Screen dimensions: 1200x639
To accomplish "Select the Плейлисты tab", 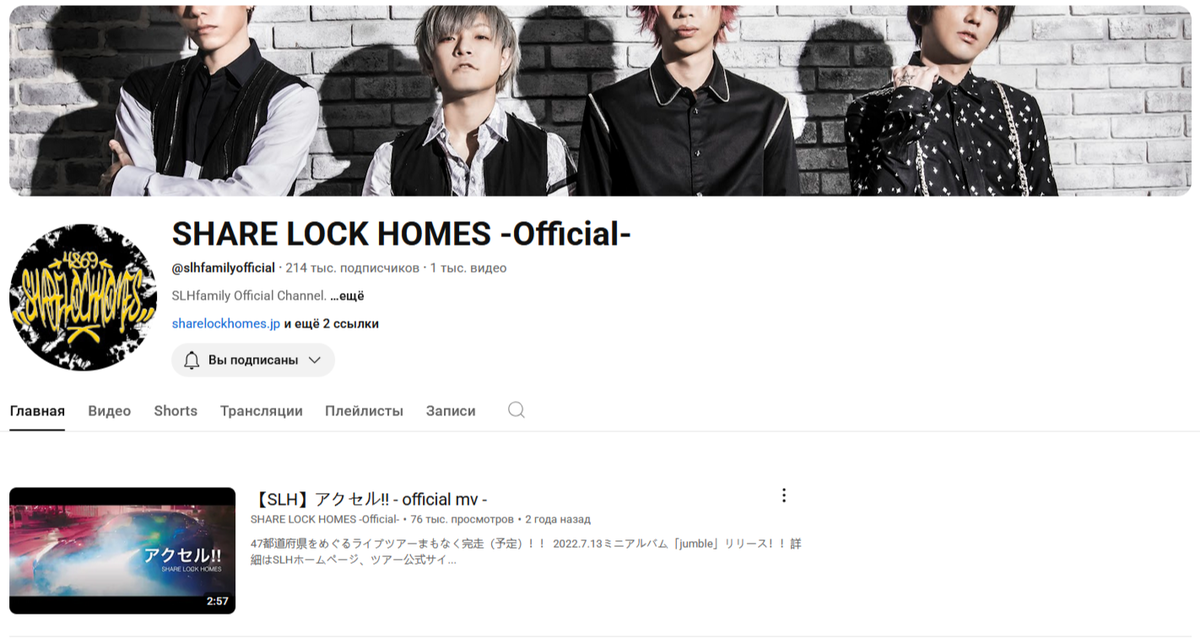I will (364, 411).
